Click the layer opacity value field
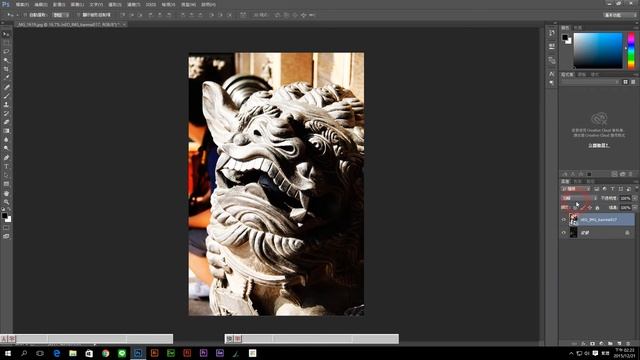The height and width of the screenshot is (360, 640). [625, 198]
